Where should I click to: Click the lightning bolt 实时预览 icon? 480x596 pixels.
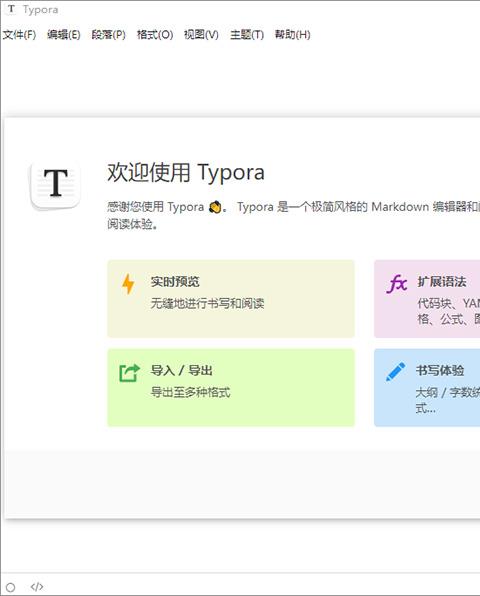pos(128,284)
